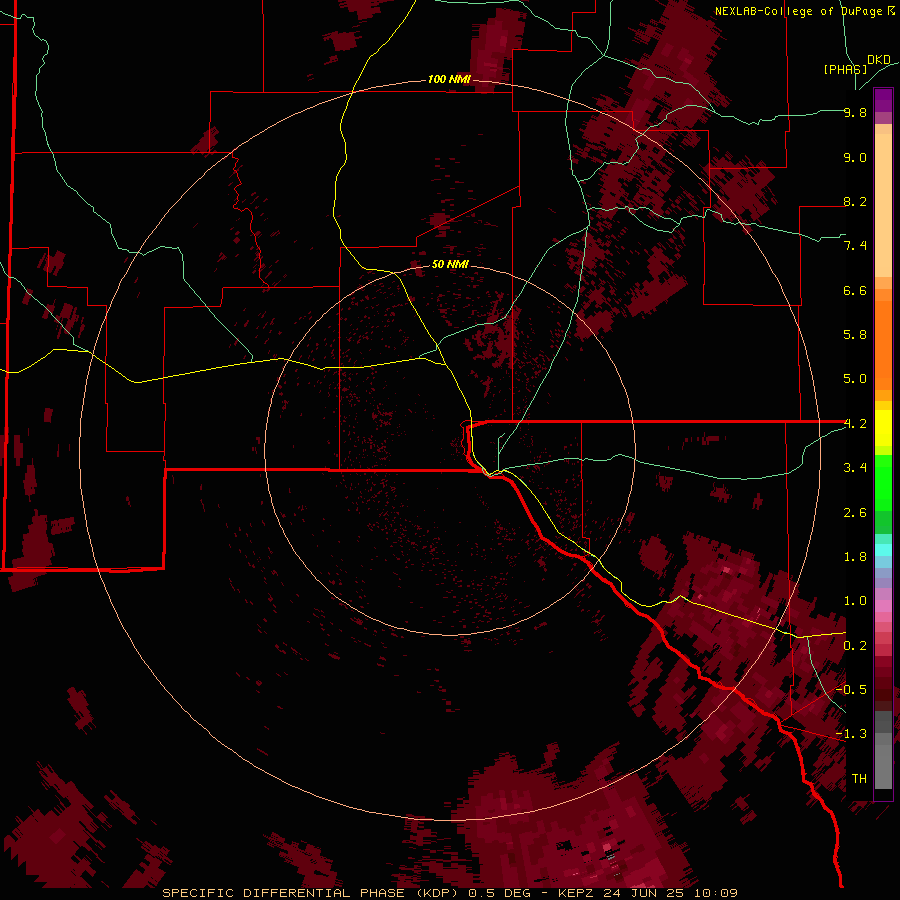
Task: Pick the cyan band of the color bar
Action: [883, 550]
